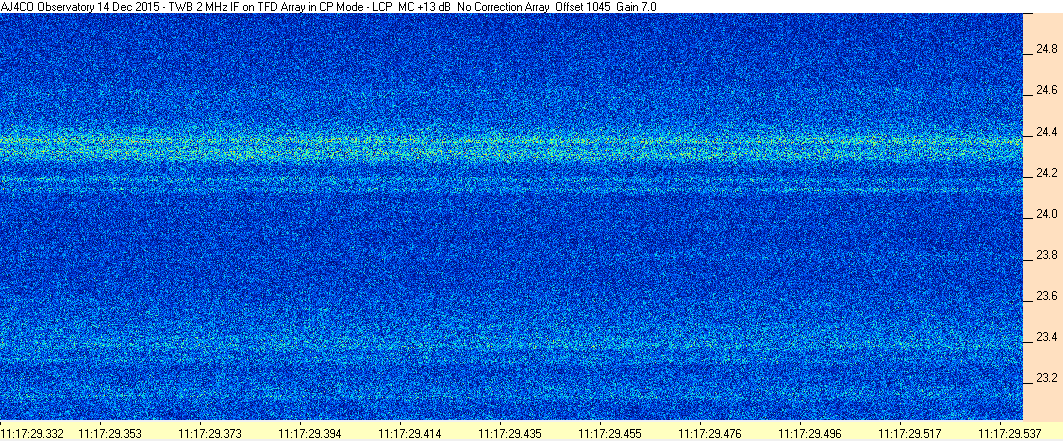This screenshot has height=441, width=1063.
Task: Click the 'MC +13 dB' header text
Action: [425, 6]
